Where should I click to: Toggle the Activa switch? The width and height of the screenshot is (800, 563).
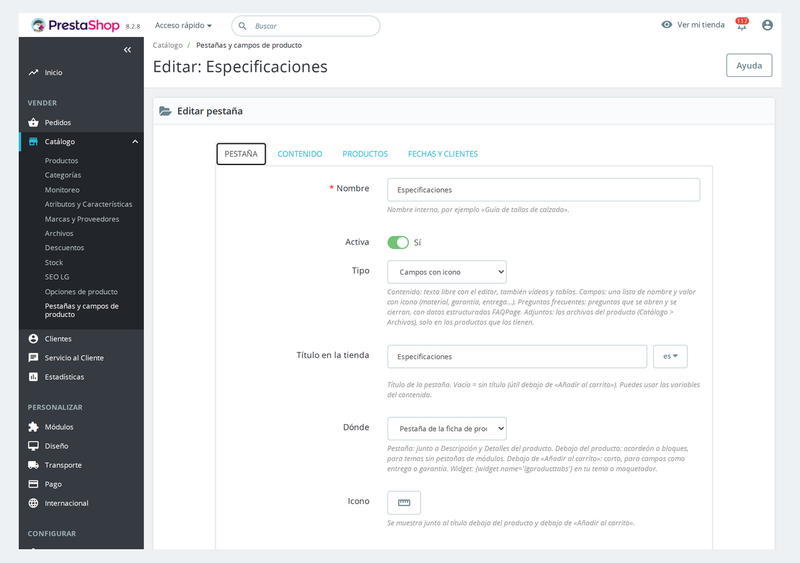pyautogui.click(x=398, y=242)
